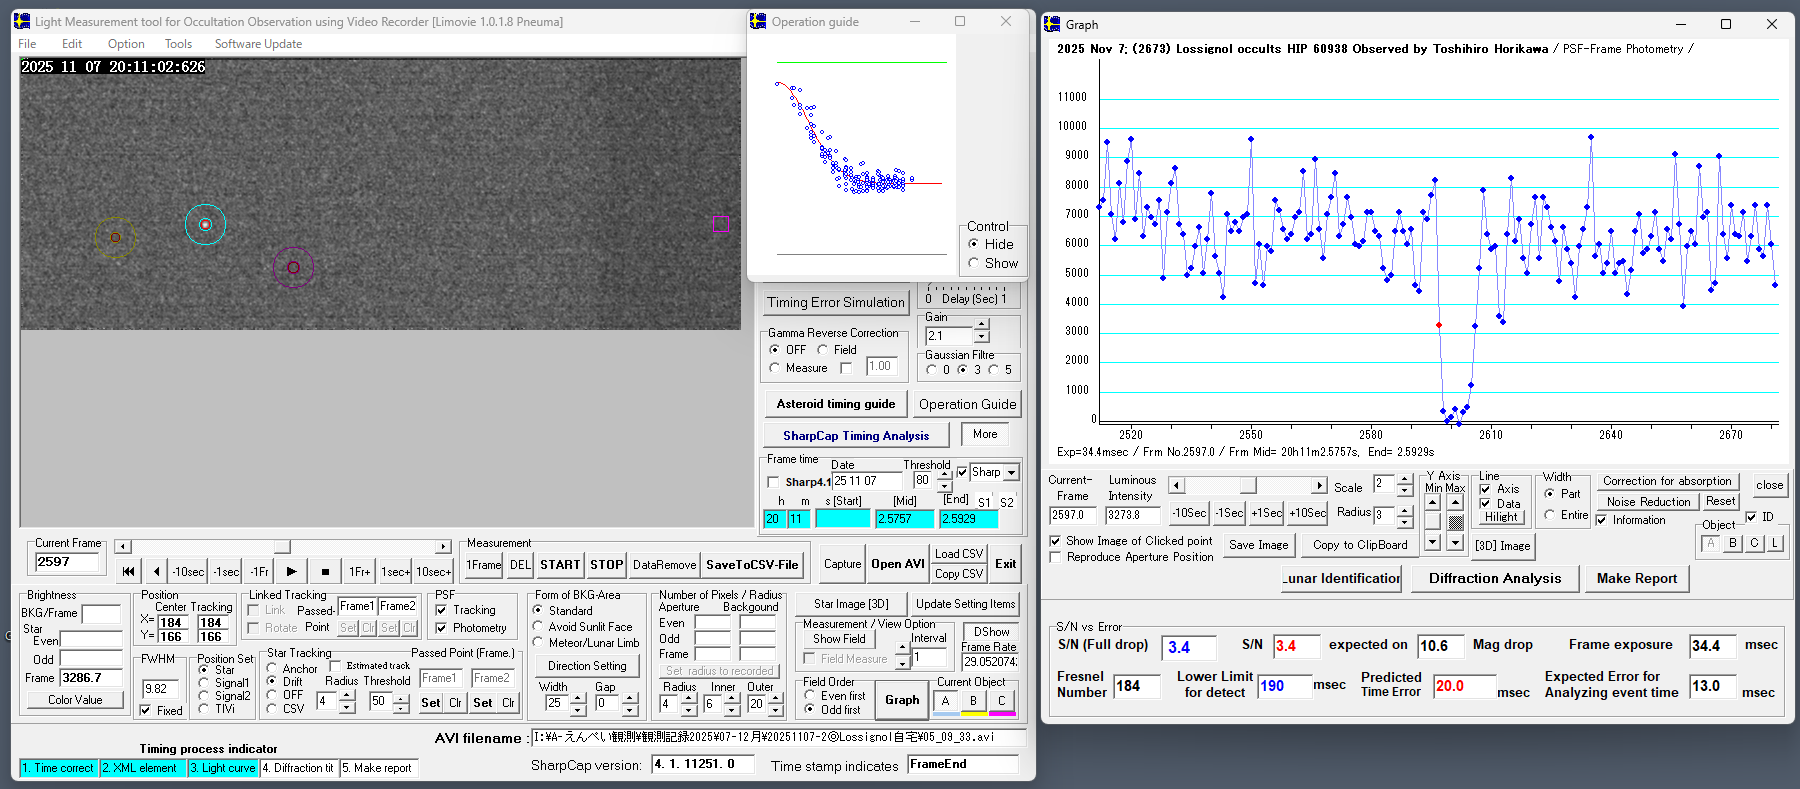Viewport: 1800px width, 789px height.
Task: Select current object B swatch
Action: point(973,701)
